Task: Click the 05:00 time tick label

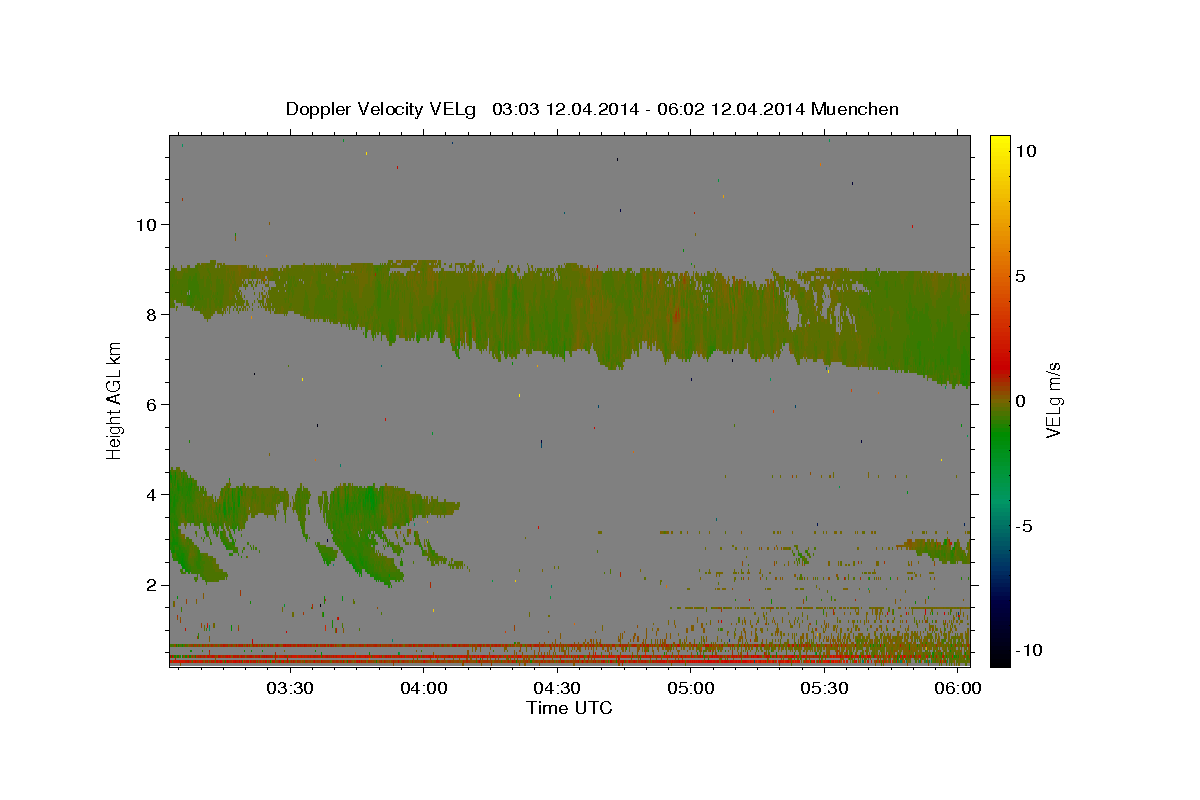Action: point(691,689)
